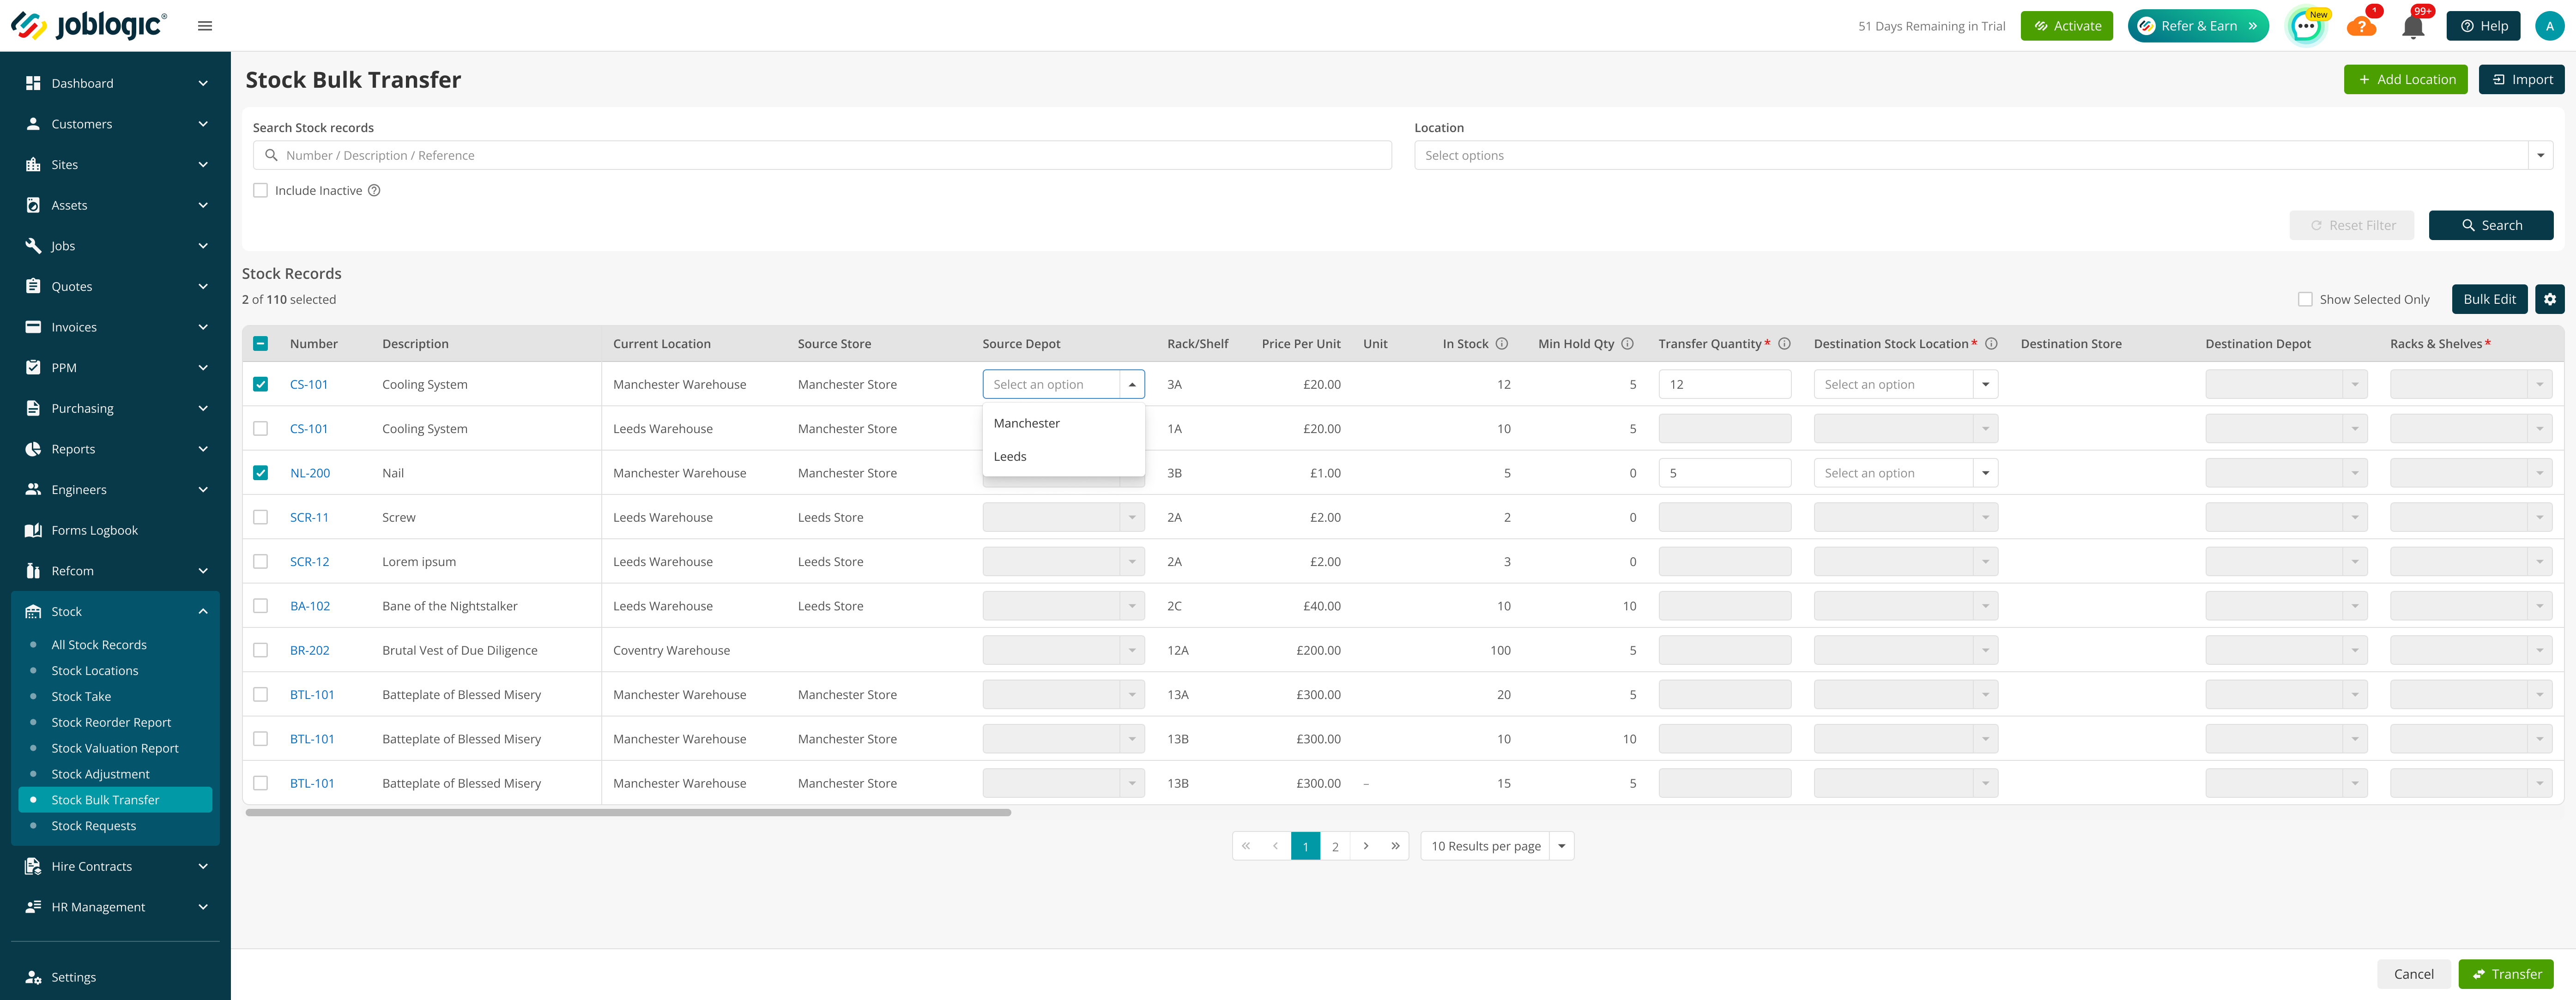Screen dimensions: 2576x1000
Task: Collapse the Source Depot dropdown for CS-101
Action: click(1131, 384)
